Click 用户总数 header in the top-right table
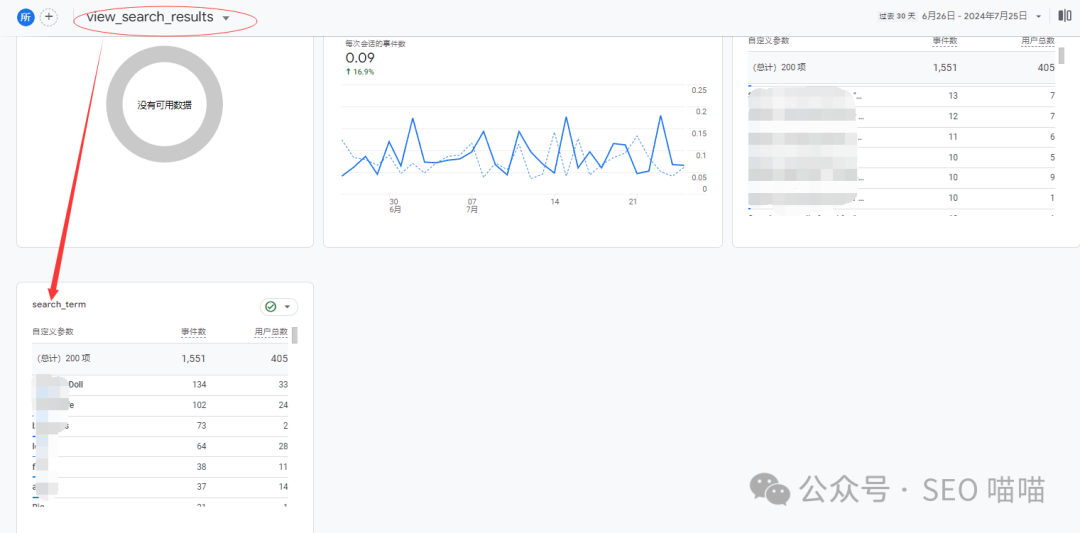 coord(1038,41)
